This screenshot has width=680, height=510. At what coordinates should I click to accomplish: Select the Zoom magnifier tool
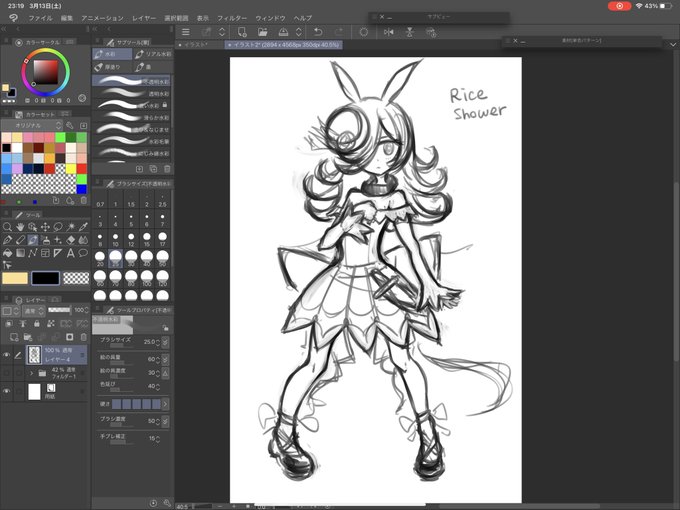tap(7, 227)
